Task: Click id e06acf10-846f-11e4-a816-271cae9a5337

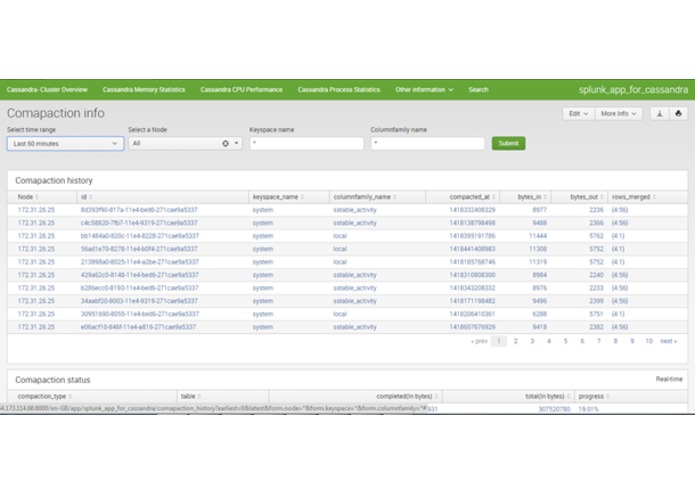Action: [138, 327]
